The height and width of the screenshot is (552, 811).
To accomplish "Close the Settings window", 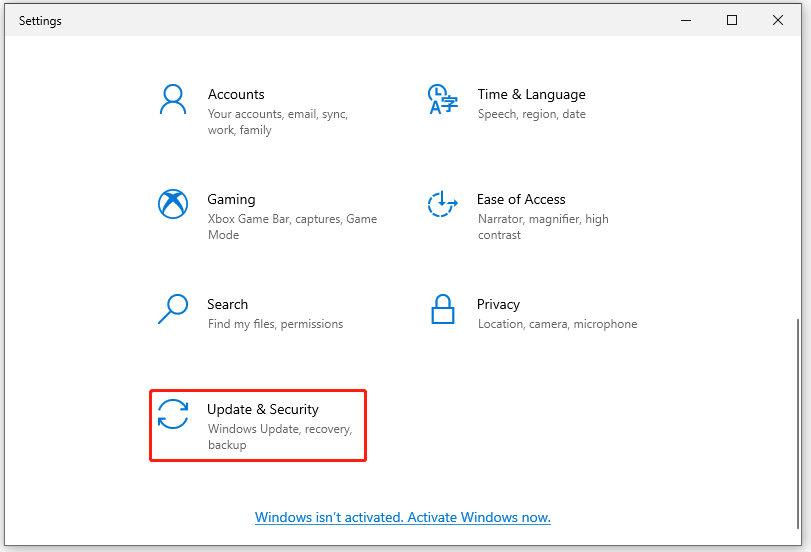I will coord(778,20).
